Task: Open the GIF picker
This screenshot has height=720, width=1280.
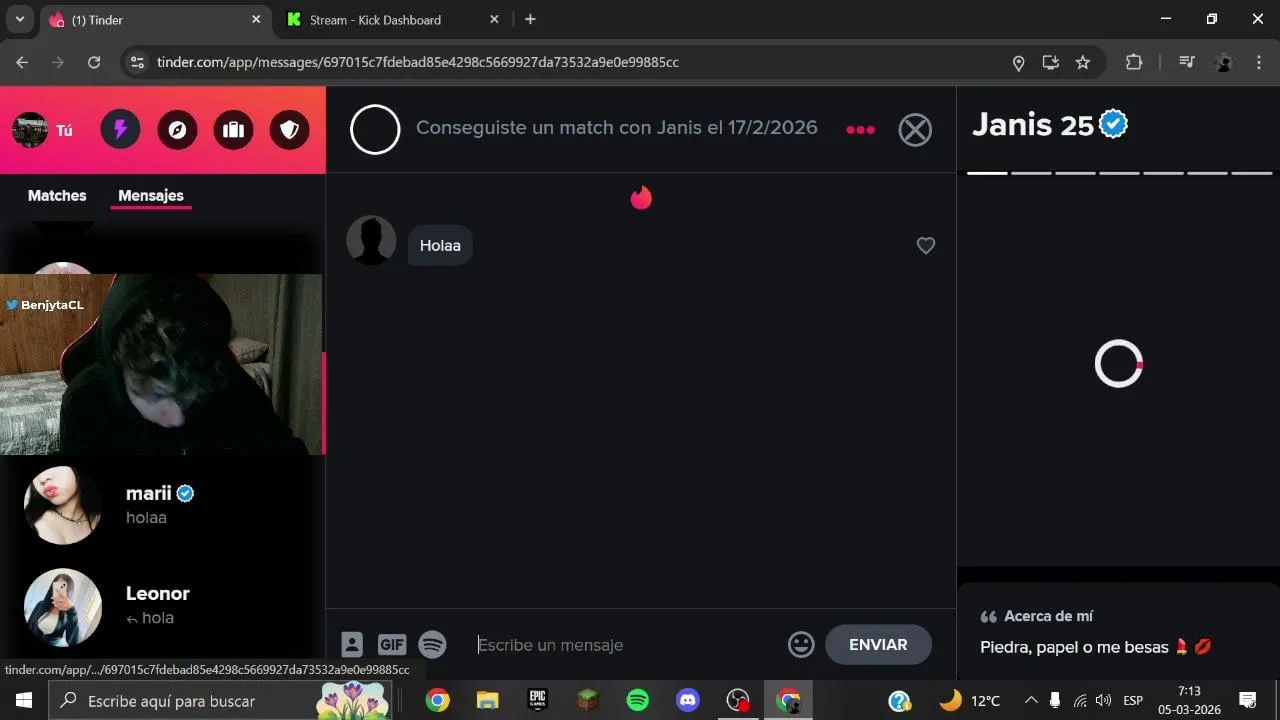Action: (392, 645)
